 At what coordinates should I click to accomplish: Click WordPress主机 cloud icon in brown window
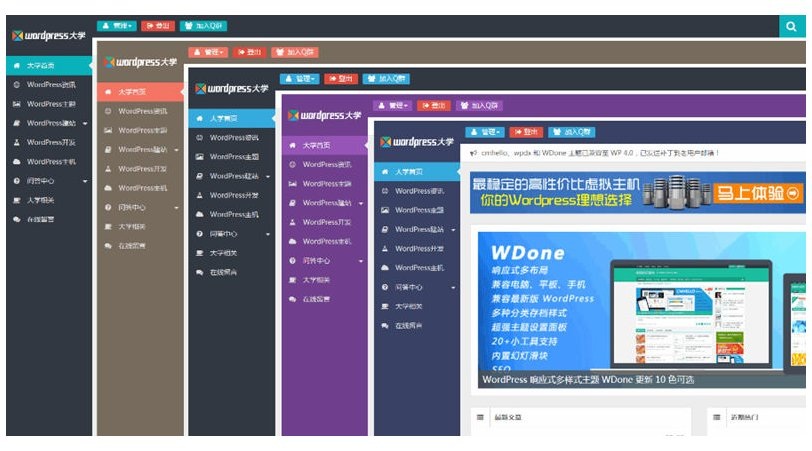click(108, 188)
